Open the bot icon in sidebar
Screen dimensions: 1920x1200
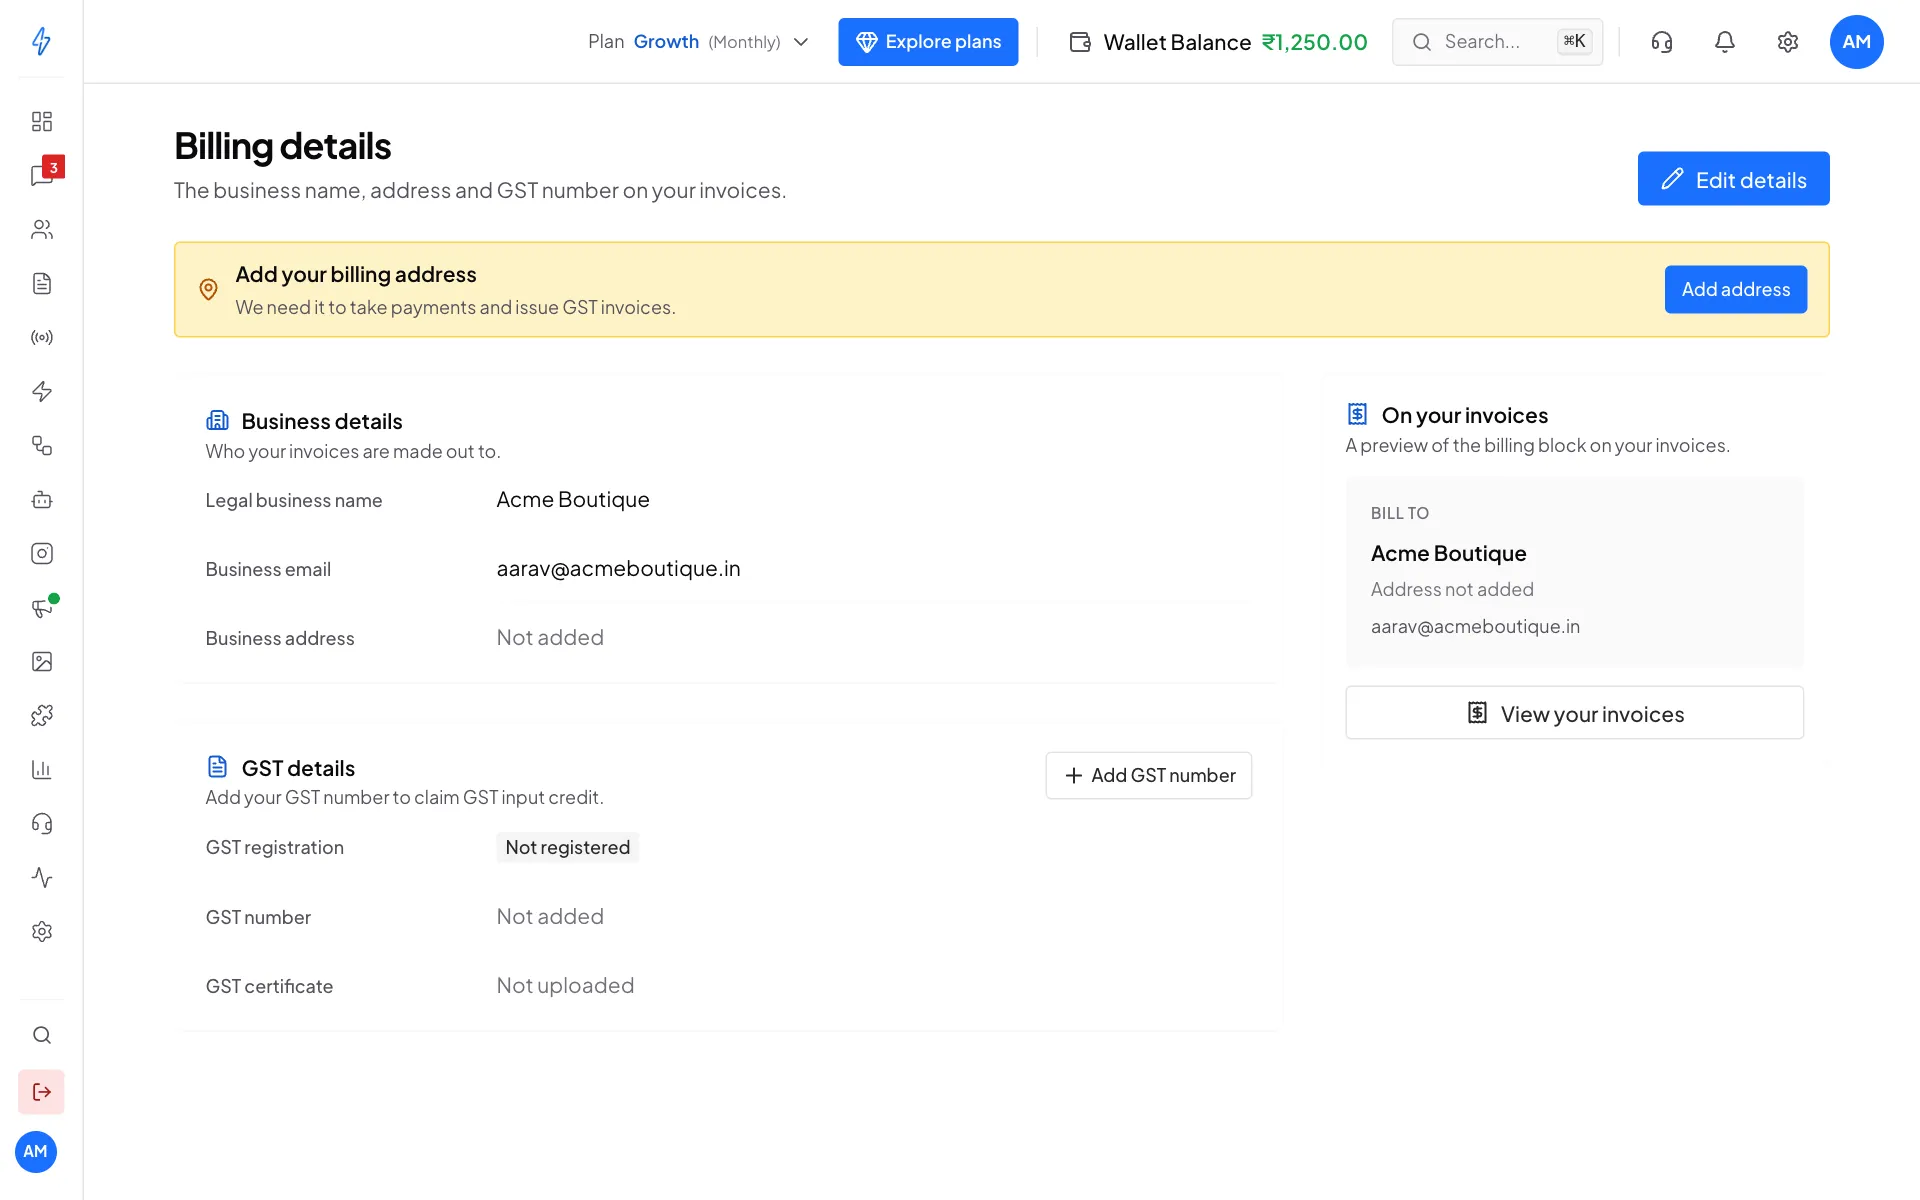[41, 499]
